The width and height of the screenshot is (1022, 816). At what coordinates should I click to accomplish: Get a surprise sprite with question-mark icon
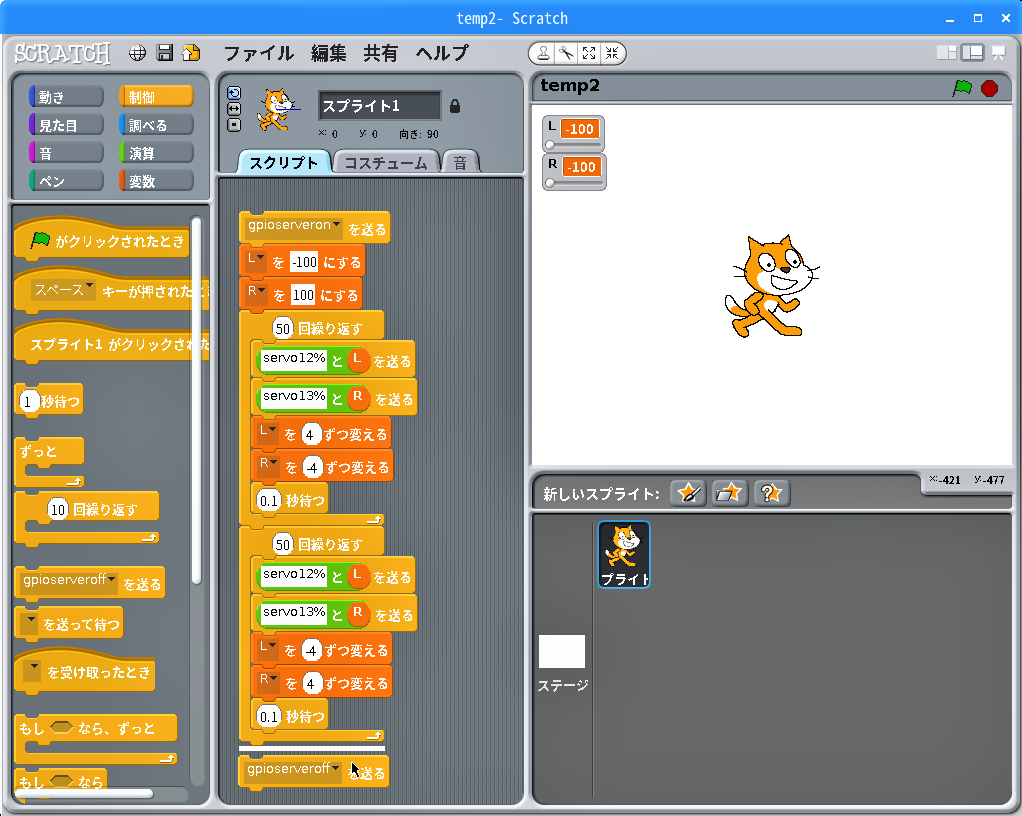pos(771,493)
